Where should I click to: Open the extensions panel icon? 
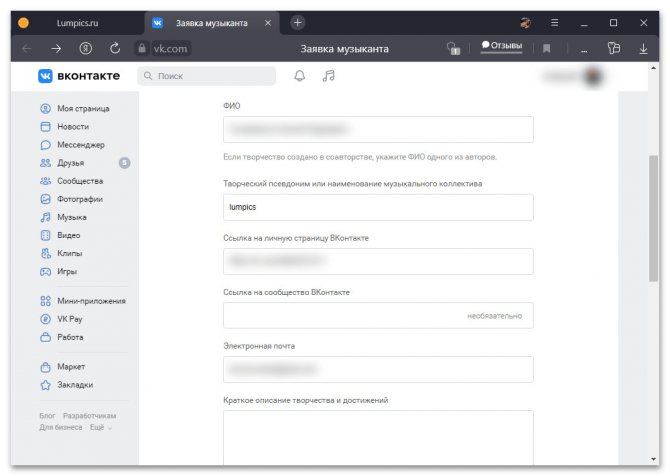614,48
